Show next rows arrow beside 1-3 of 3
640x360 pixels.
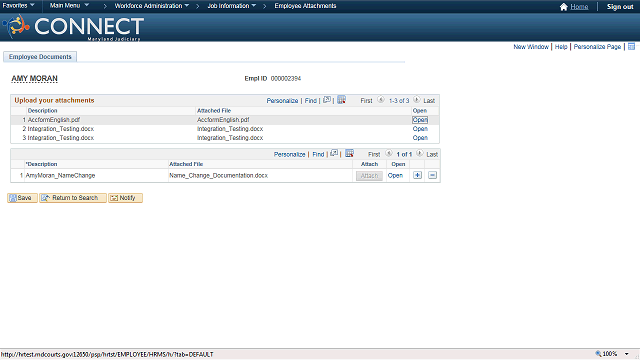(416, 100)
